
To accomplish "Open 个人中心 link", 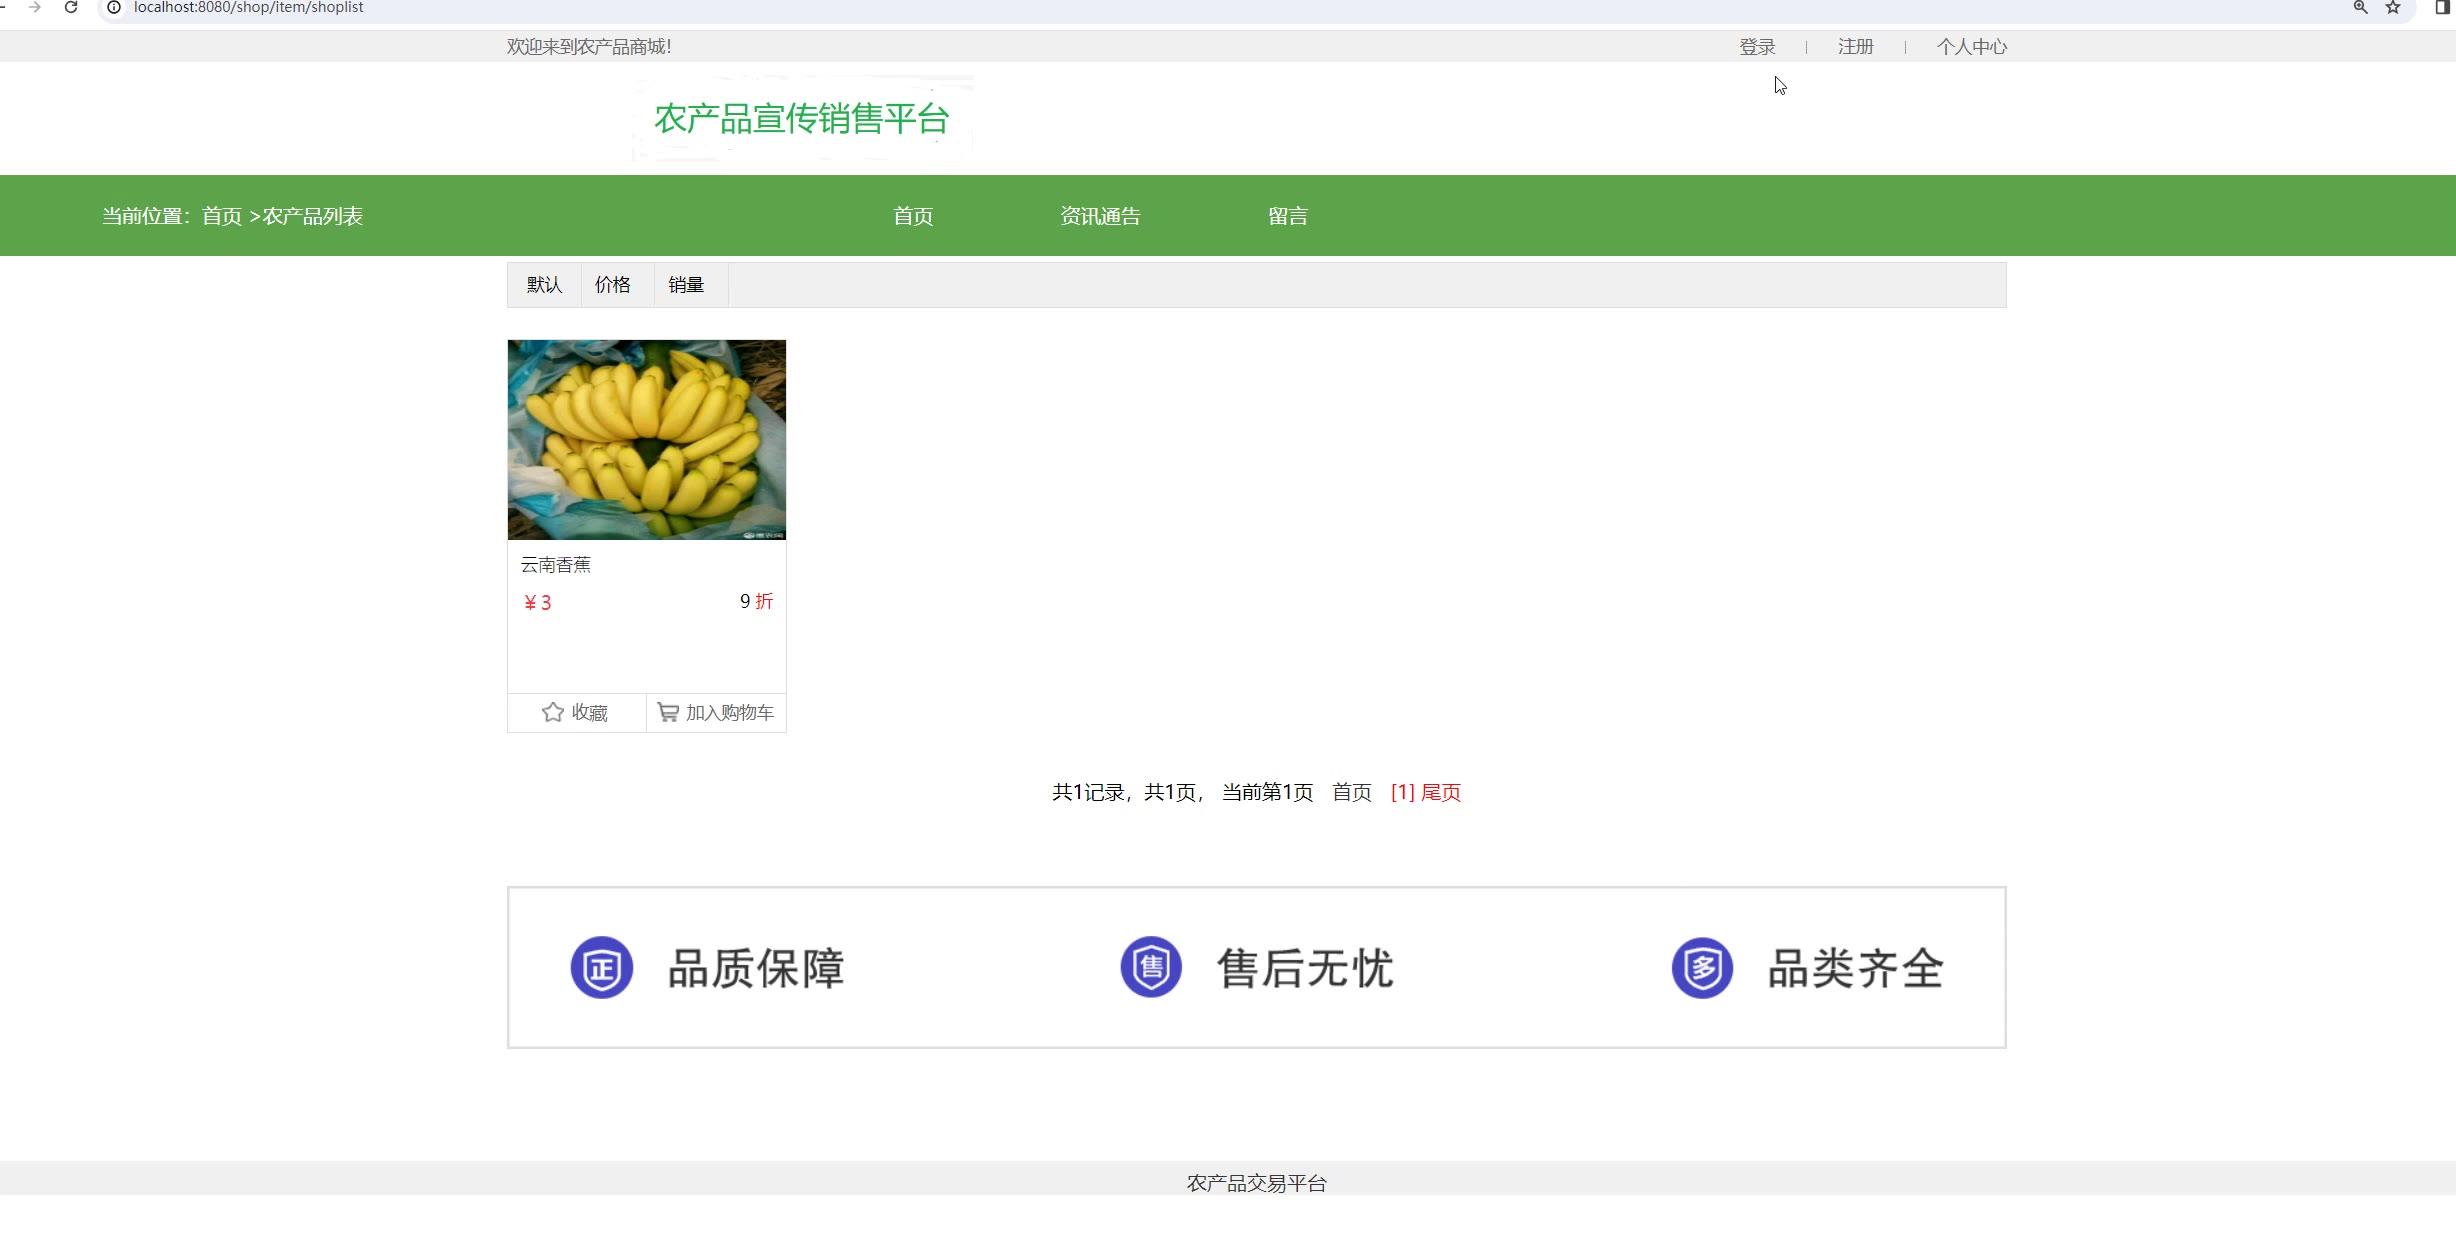I will coord(1971,47).
